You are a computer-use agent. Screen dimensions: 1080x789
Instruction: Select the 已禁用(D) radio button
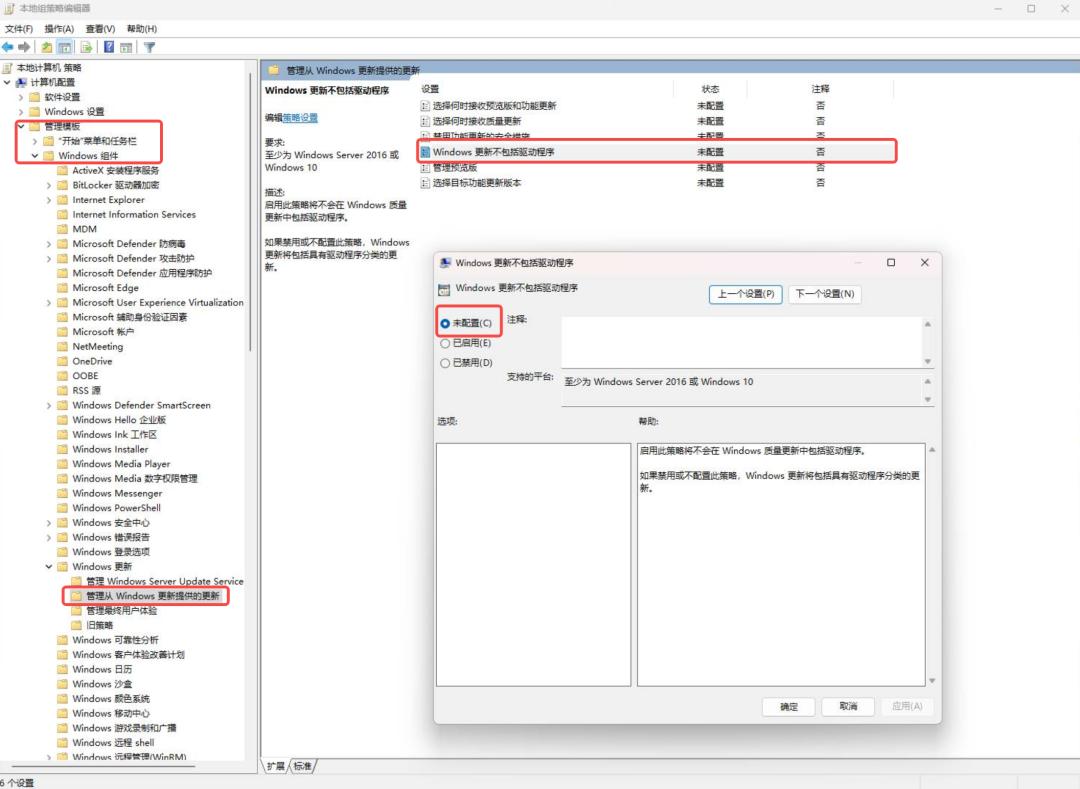pyautogui.click(x=445, y=363)
